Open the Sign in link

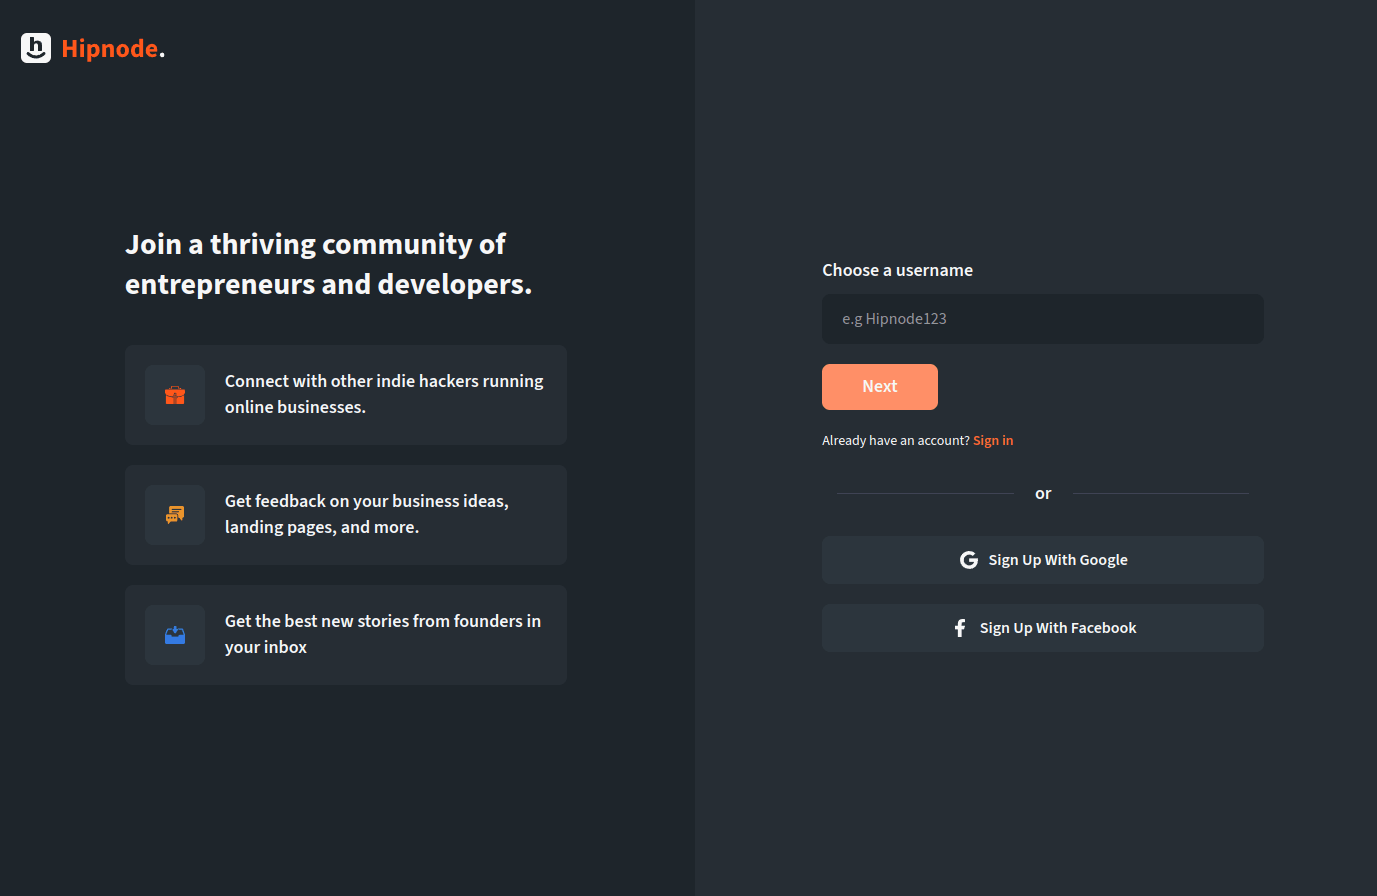coord(992,440)
